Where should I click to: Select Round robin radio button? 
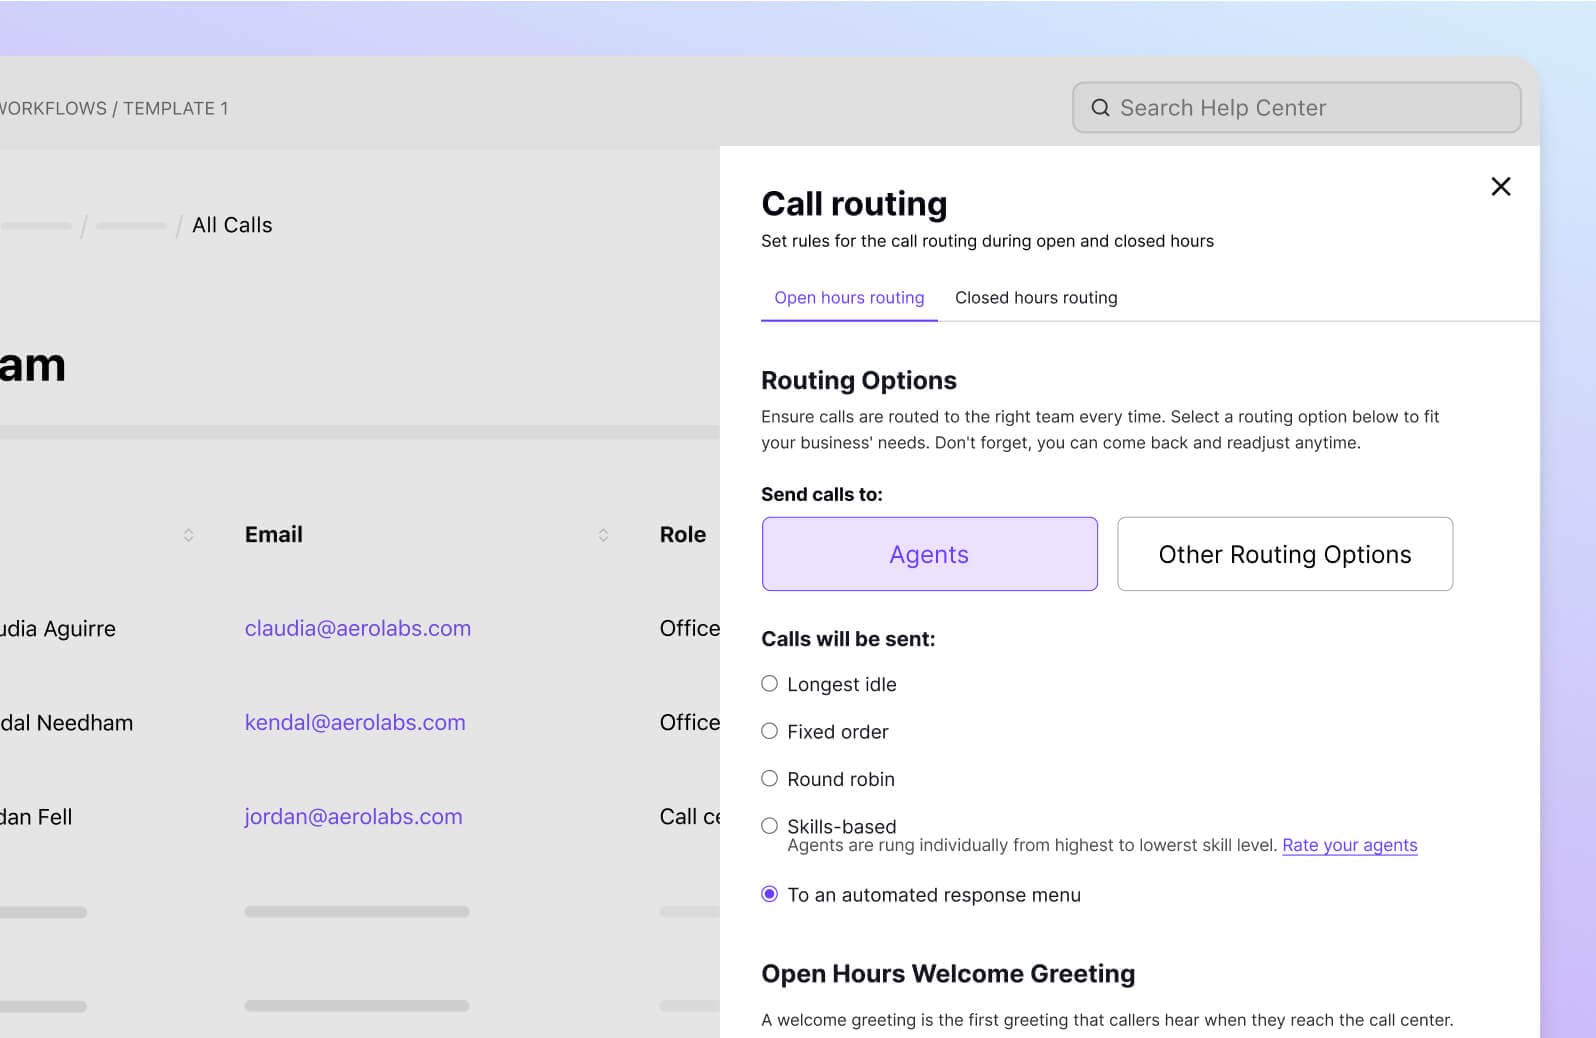coord(769,778)
